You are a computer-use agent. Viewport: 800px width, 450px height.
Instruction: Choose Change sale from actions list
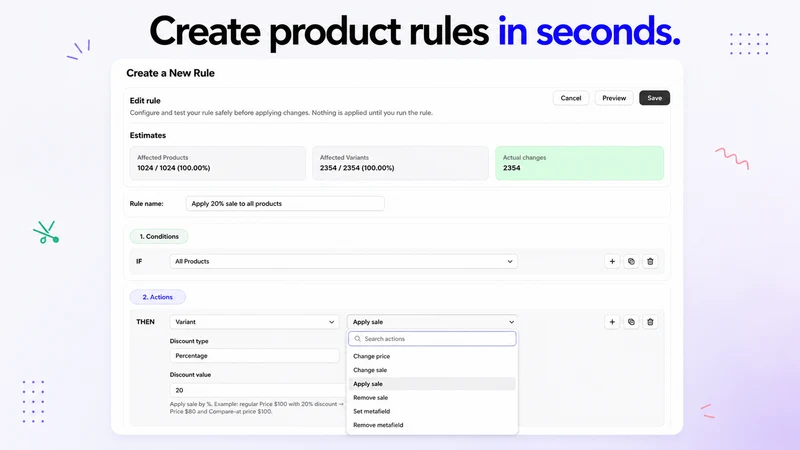(x=432, y=370)
